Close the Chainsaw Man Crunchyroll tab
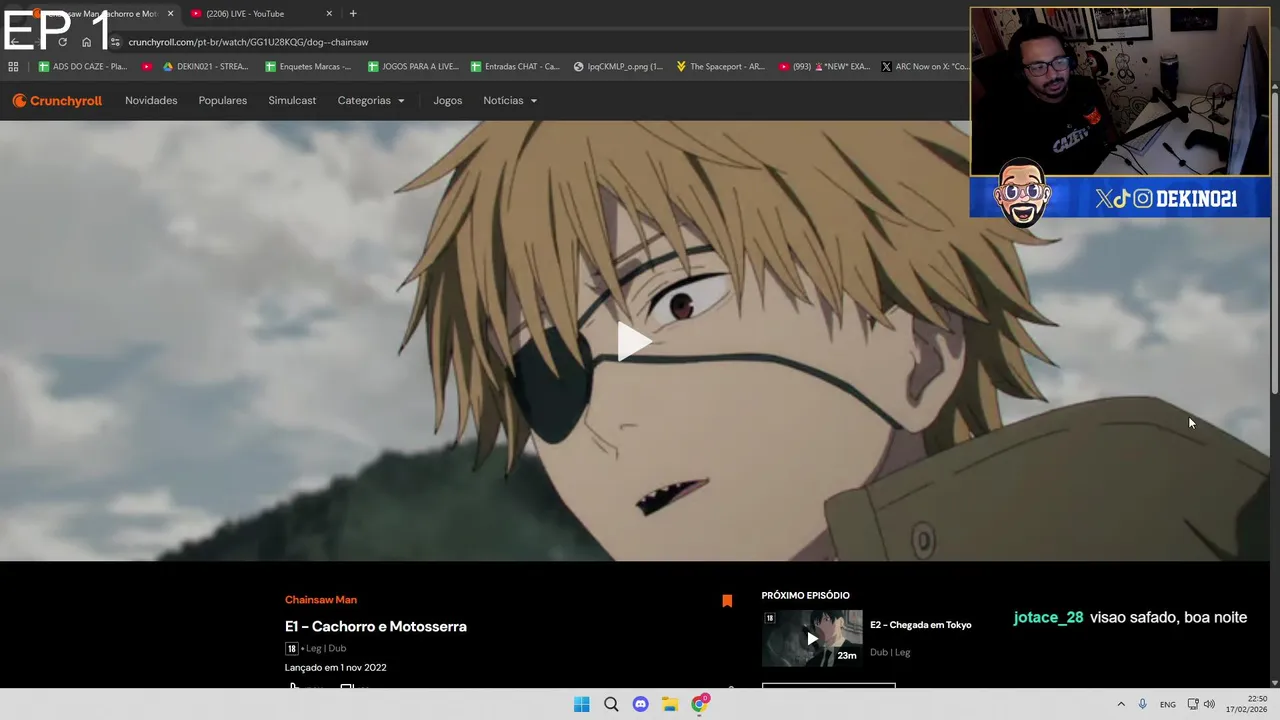Image resolution: width=1280 pixels, height=720 pixels. pyautogui.click(x=170, y=14)
